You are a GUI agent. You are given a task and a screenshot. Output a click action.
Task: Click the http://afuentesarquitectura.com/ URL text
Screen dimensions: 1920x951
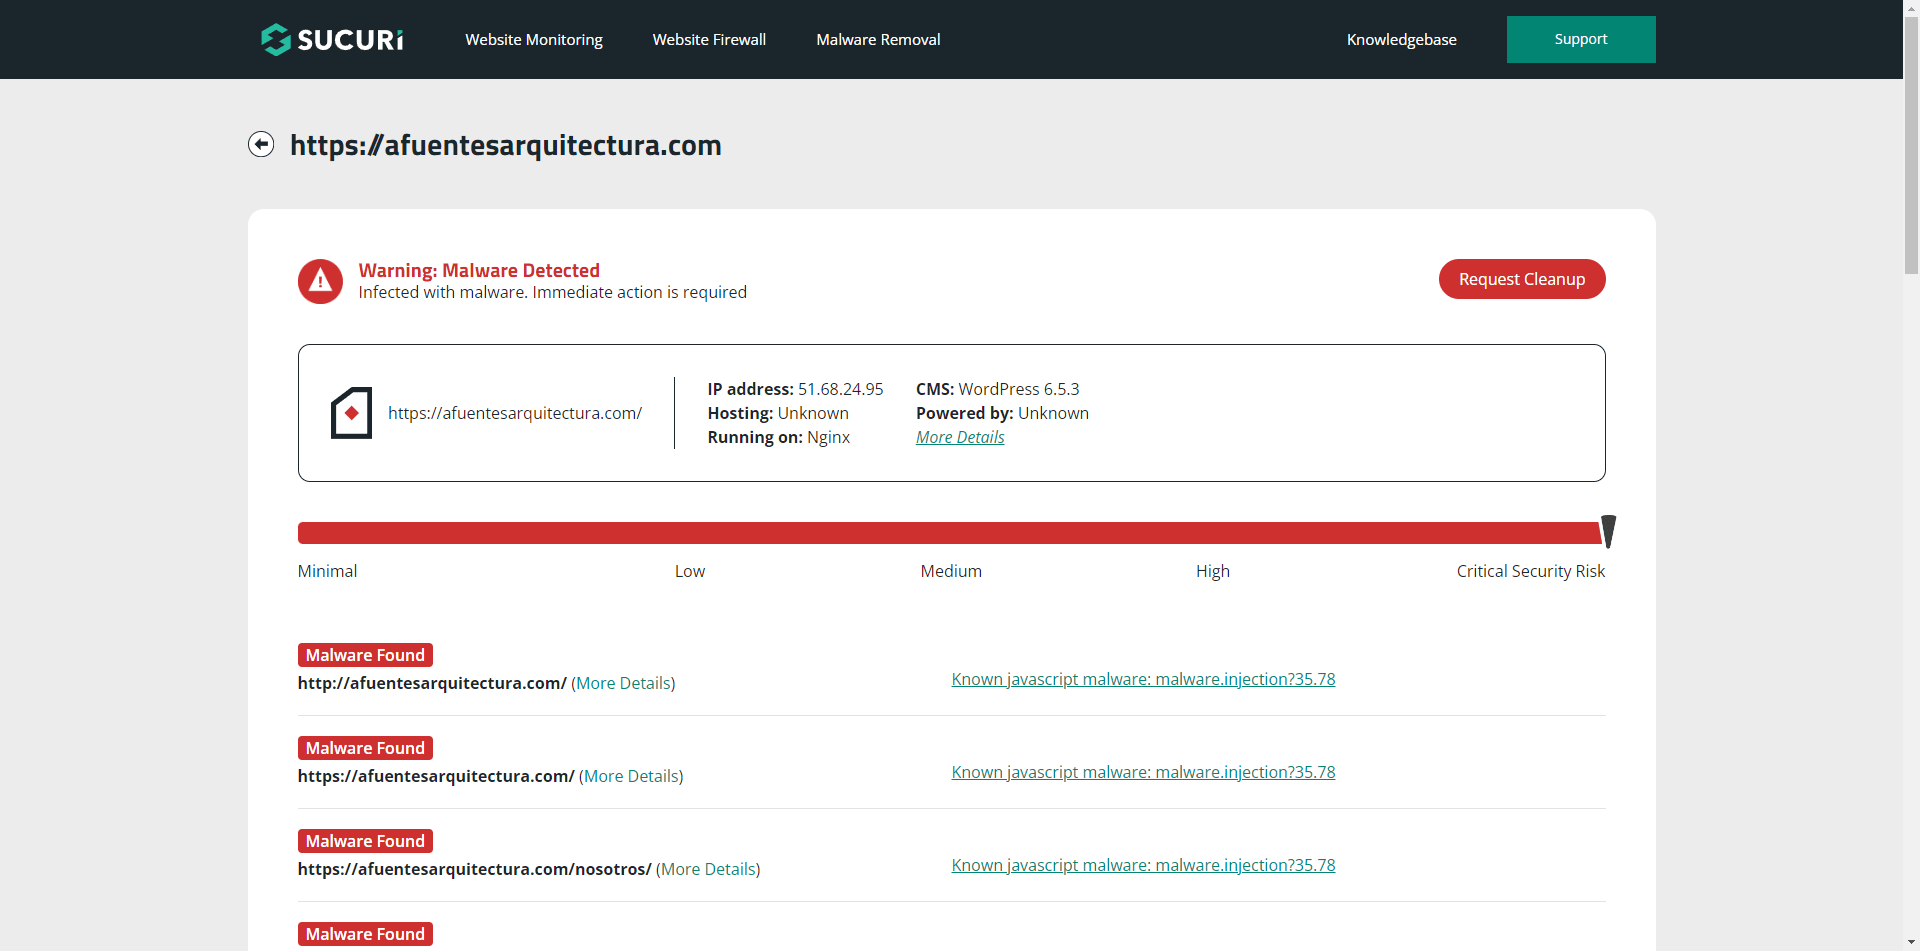(x=432, y=683)
